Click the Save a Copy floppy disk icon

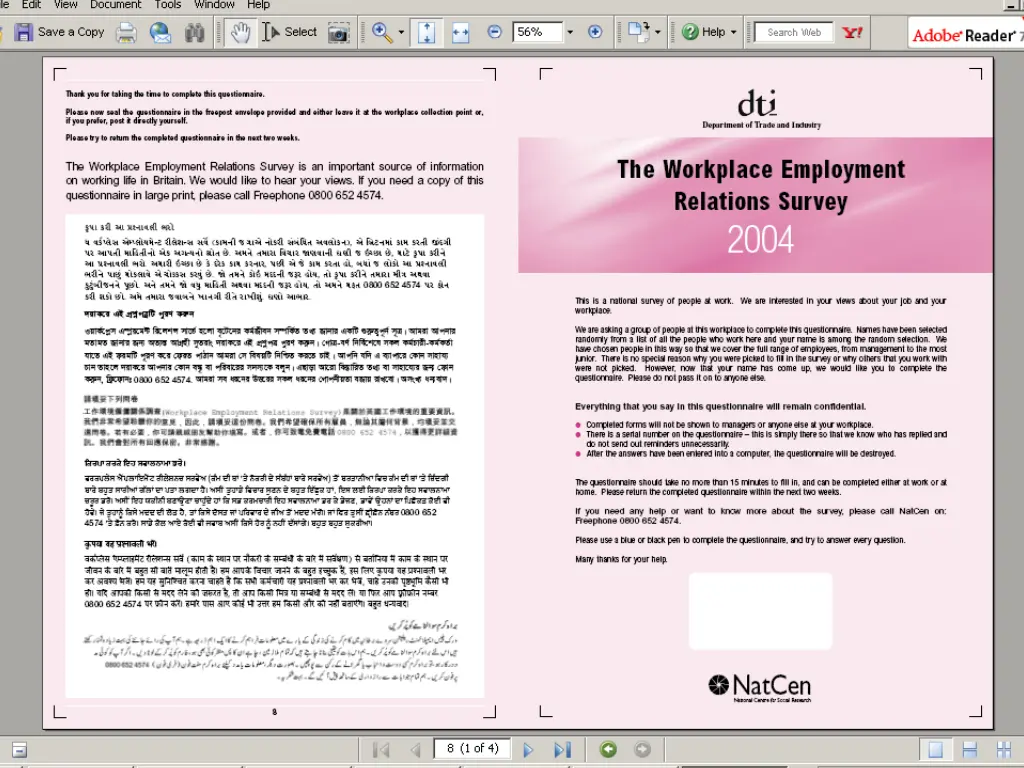point(24,32)
